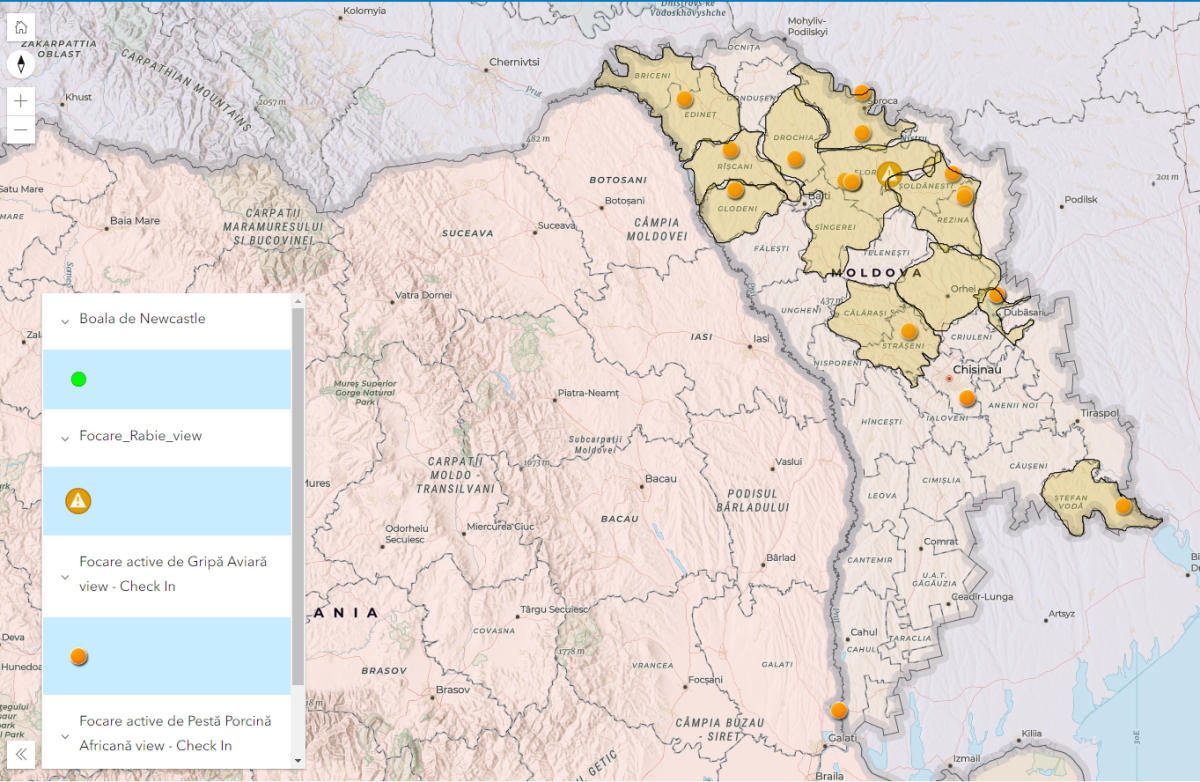This screenshot has width=1200, height=782.
Task: Select the orange marker in Rezina district
Action: [964, 196]
